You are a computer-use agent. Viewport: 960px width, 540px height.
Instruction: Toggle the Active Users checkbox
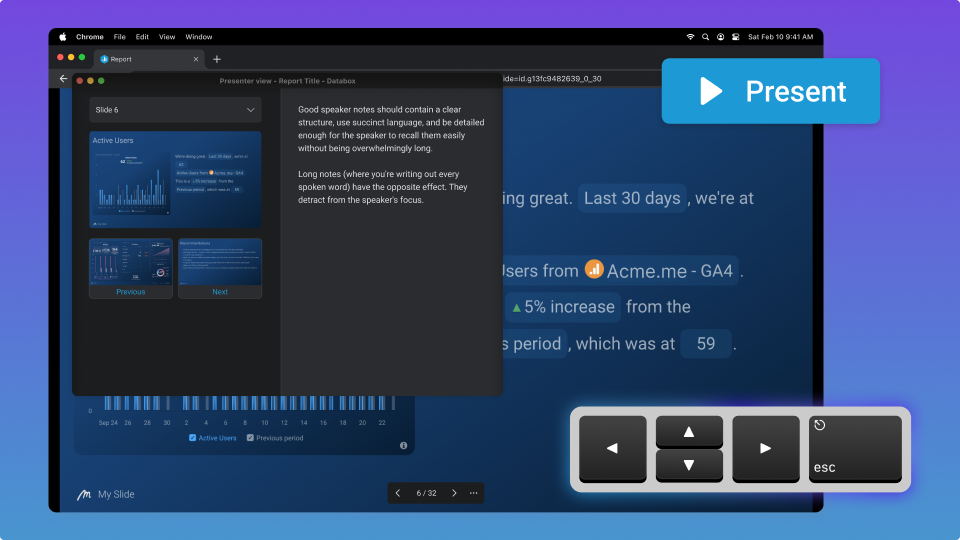pos(193,438)
